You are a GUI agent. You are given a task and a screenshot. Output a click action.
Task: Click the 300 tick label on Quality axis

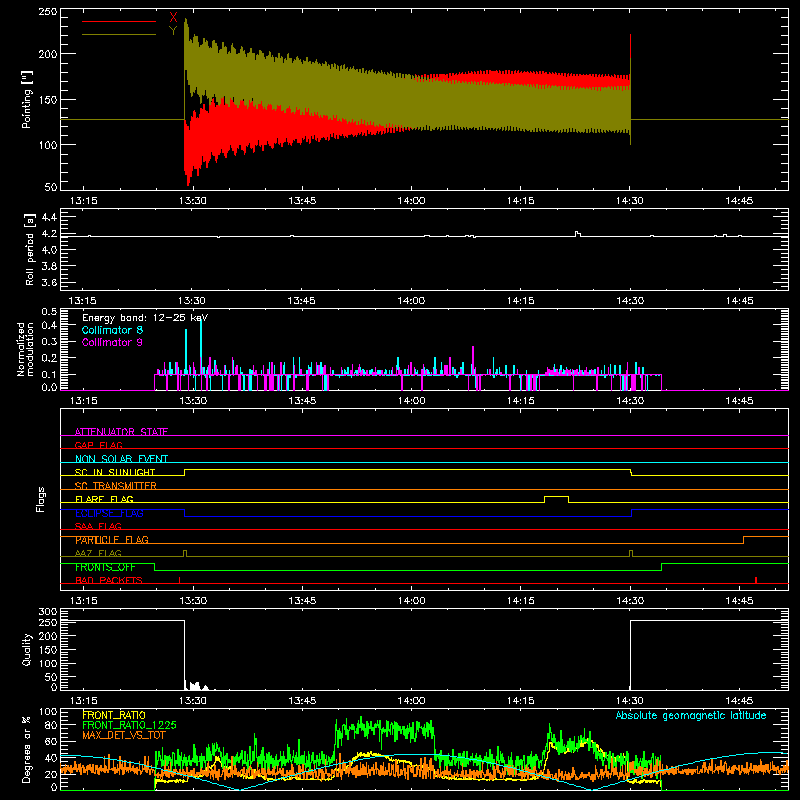coord(48,611)
